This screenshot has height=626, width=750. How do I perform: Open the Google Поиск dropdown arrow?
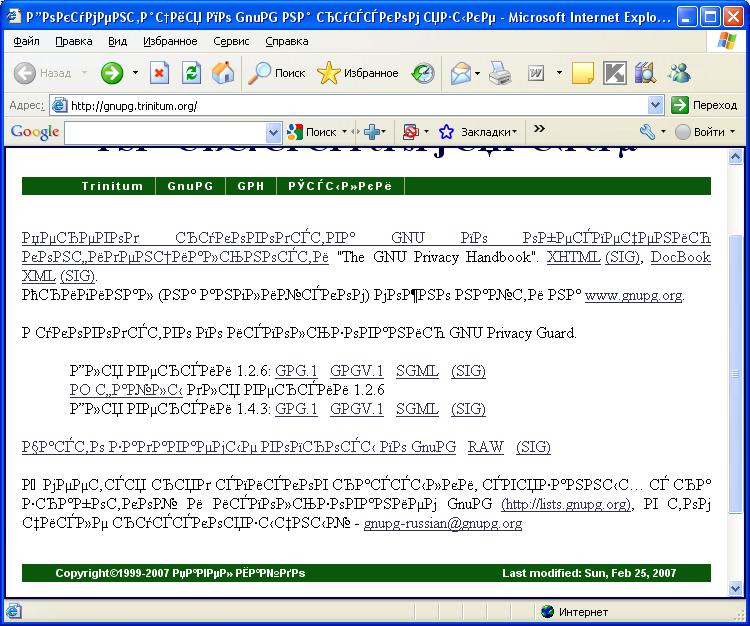(344, 132)
